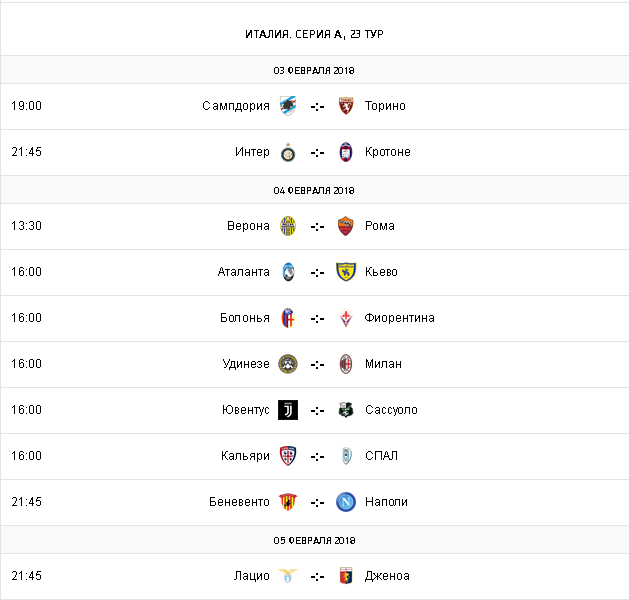Viewport: 629px width, 600px height.
Task: Click the Inter–Crotone match score placeholder
Action: pos(317,152)
